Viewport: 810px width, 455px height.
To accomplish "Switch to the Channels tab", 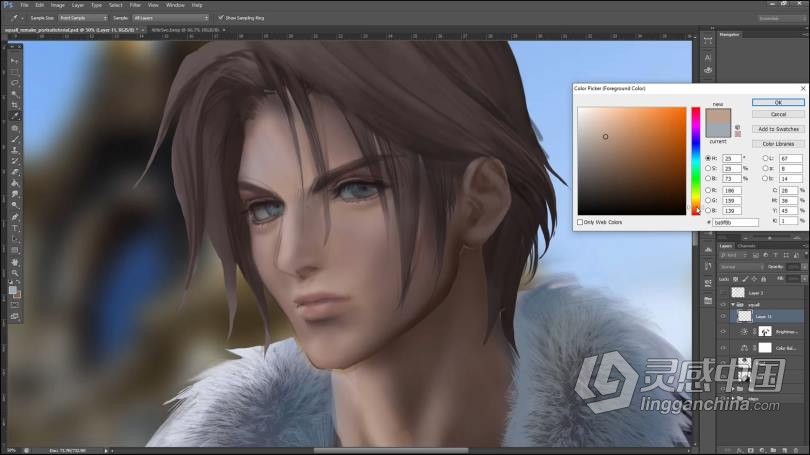I will (747, 246).
